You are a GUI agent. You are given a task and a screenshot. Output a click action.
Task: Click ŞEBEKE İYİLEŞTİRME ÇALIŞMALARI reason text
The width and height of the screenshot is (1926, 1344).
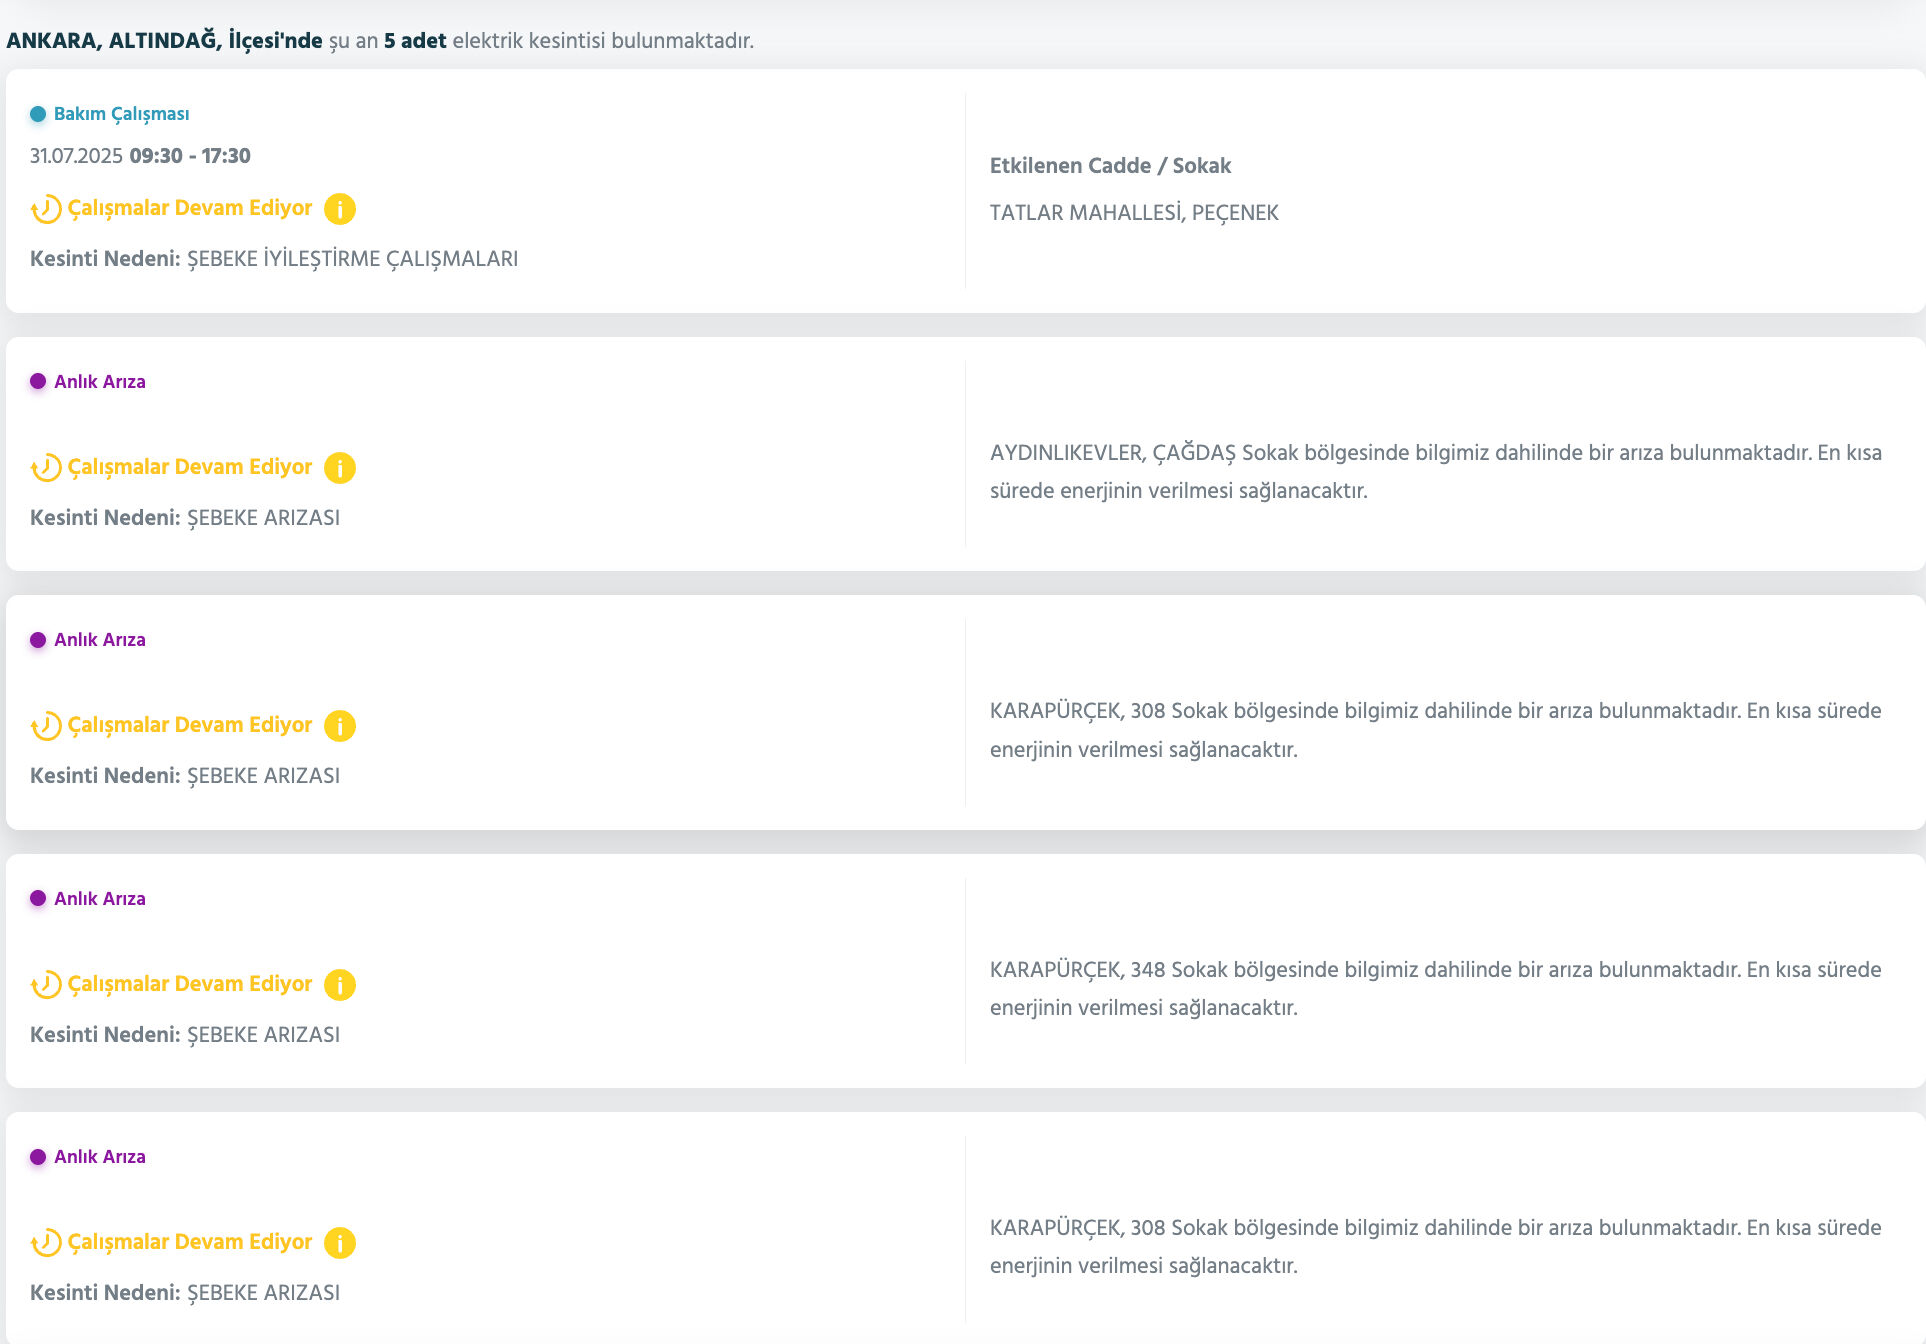click(352, 259)
